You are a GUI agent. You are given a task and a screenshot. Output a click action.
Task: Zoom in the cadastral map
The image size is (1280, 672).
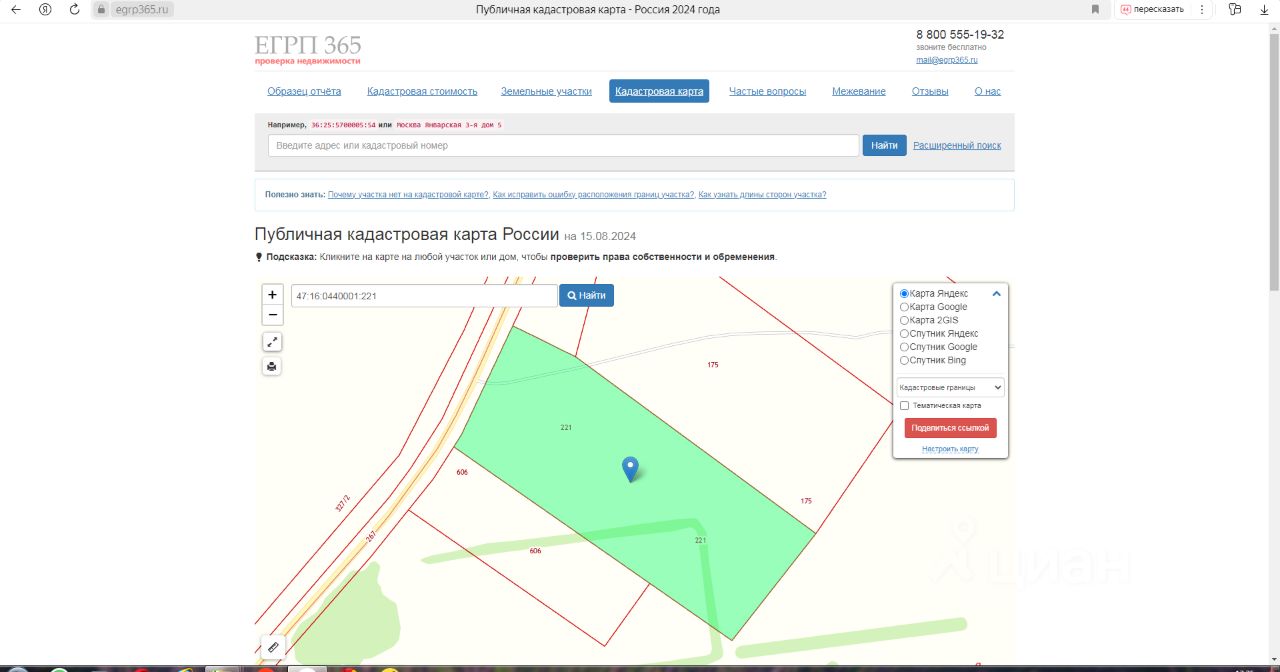coord(272,295)
